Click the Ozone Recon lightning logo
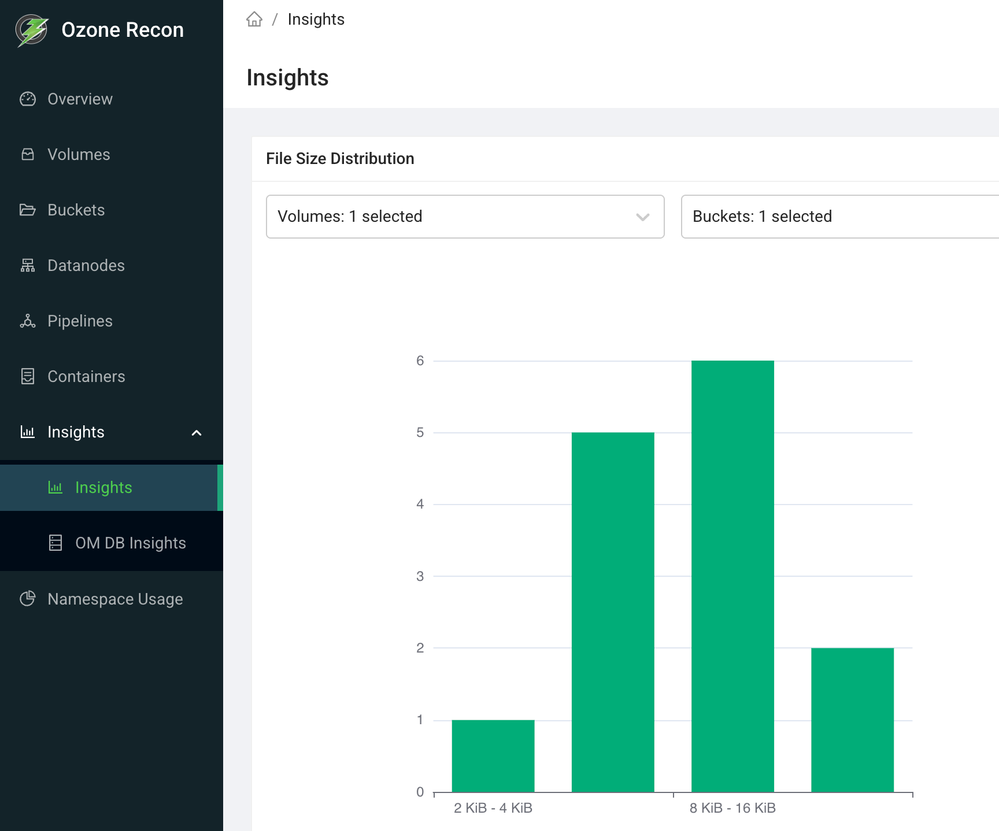 pyautogui.click(x=31, y=30)
